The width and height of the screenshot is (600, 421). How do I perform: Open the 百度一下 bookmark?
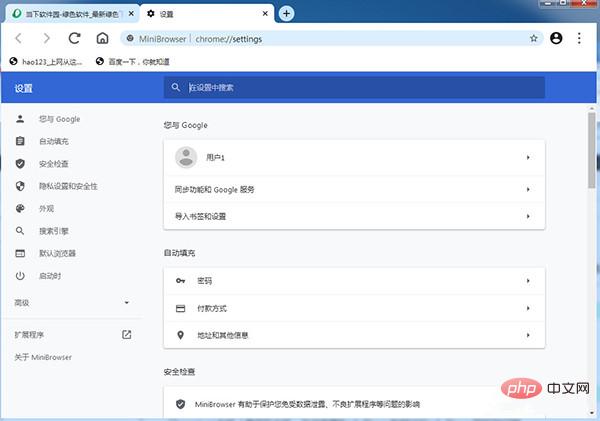[133, 61]
